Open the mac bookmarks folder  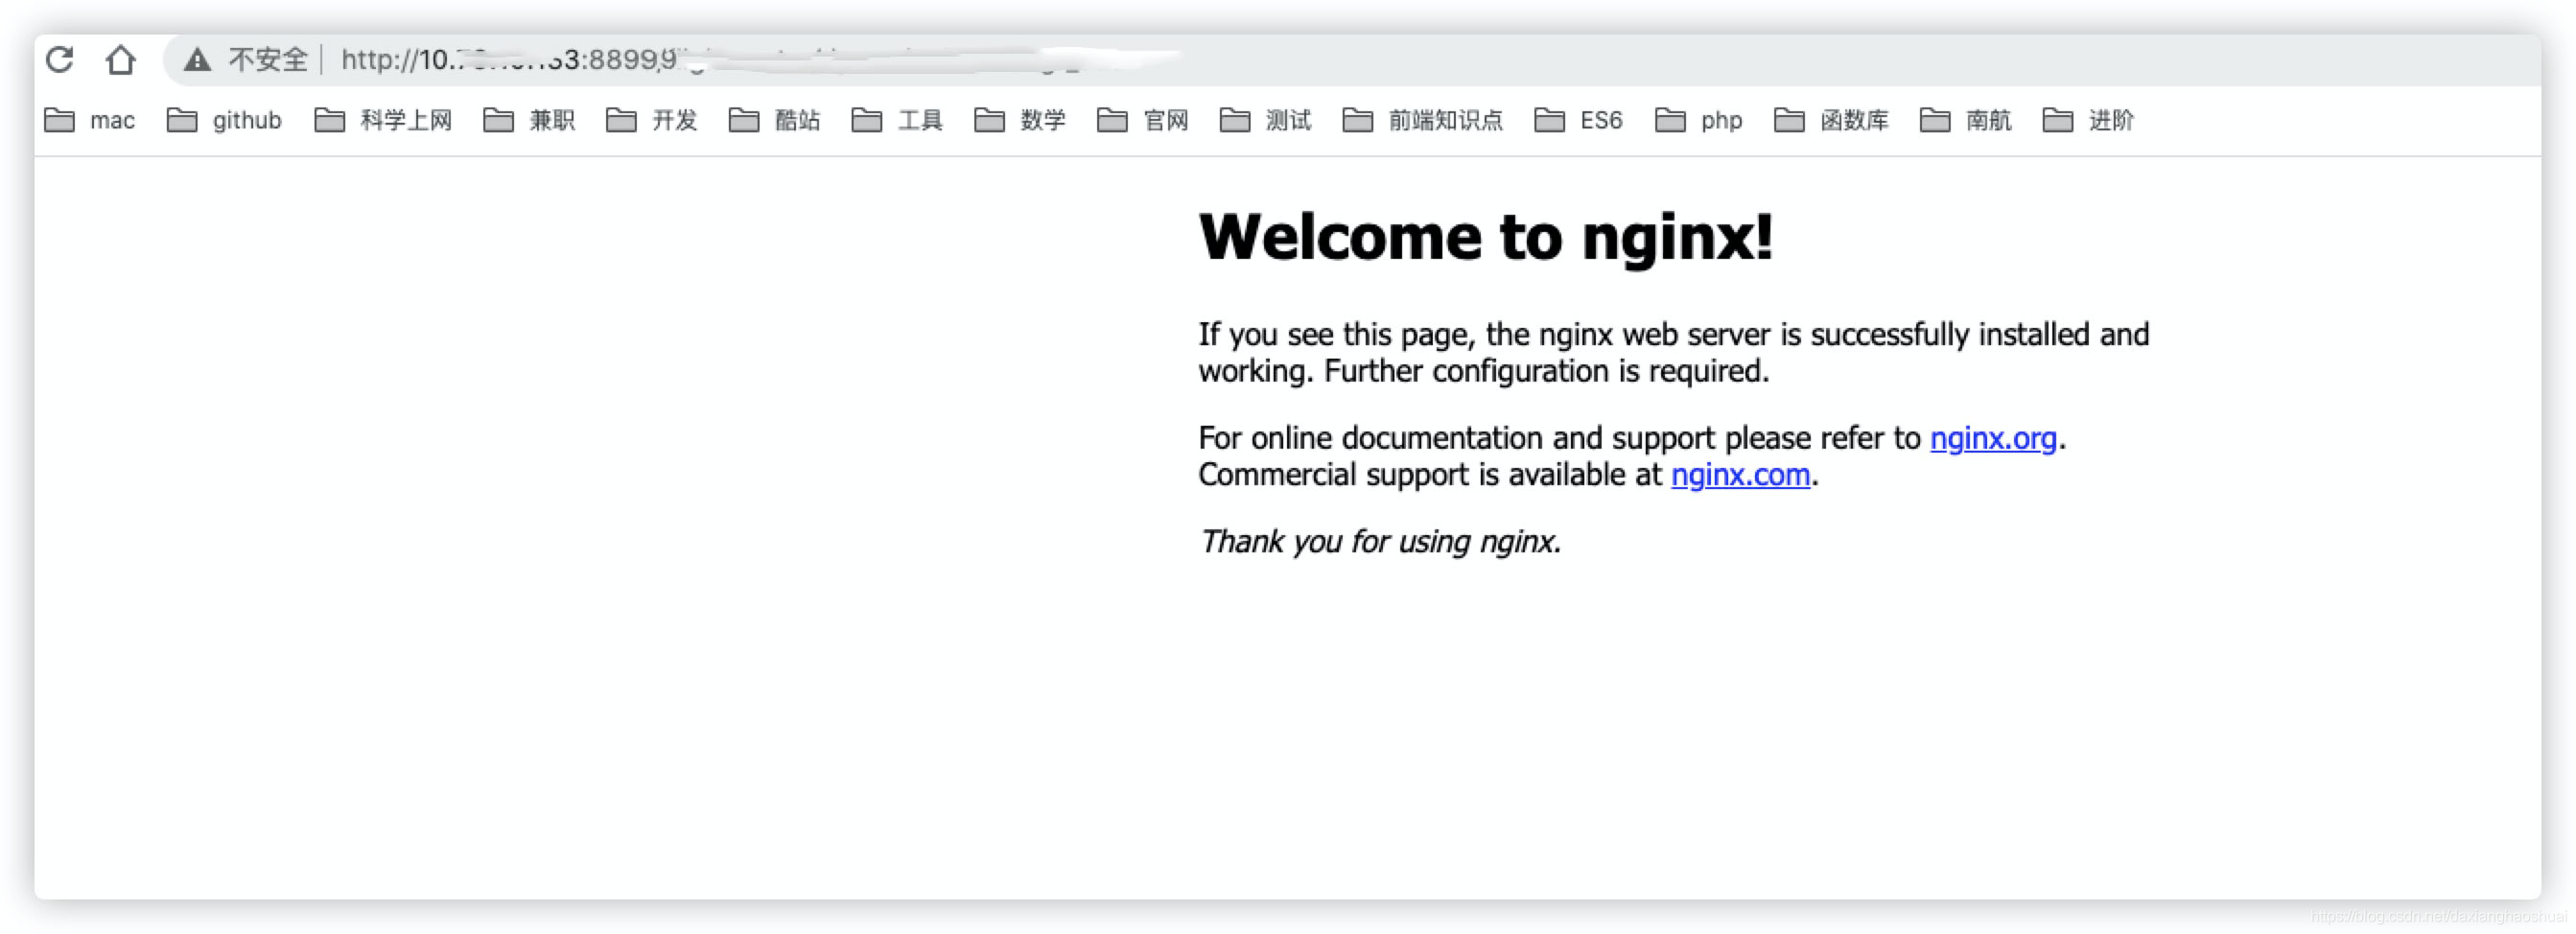pyautogui.click(x=90, y=120)
